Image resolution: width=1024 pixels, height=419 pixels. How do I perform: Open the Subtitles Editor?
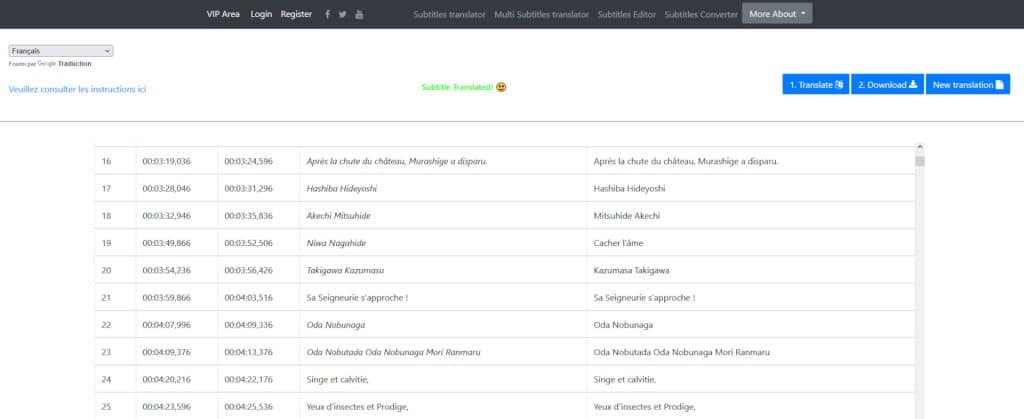tap(627, 14)
